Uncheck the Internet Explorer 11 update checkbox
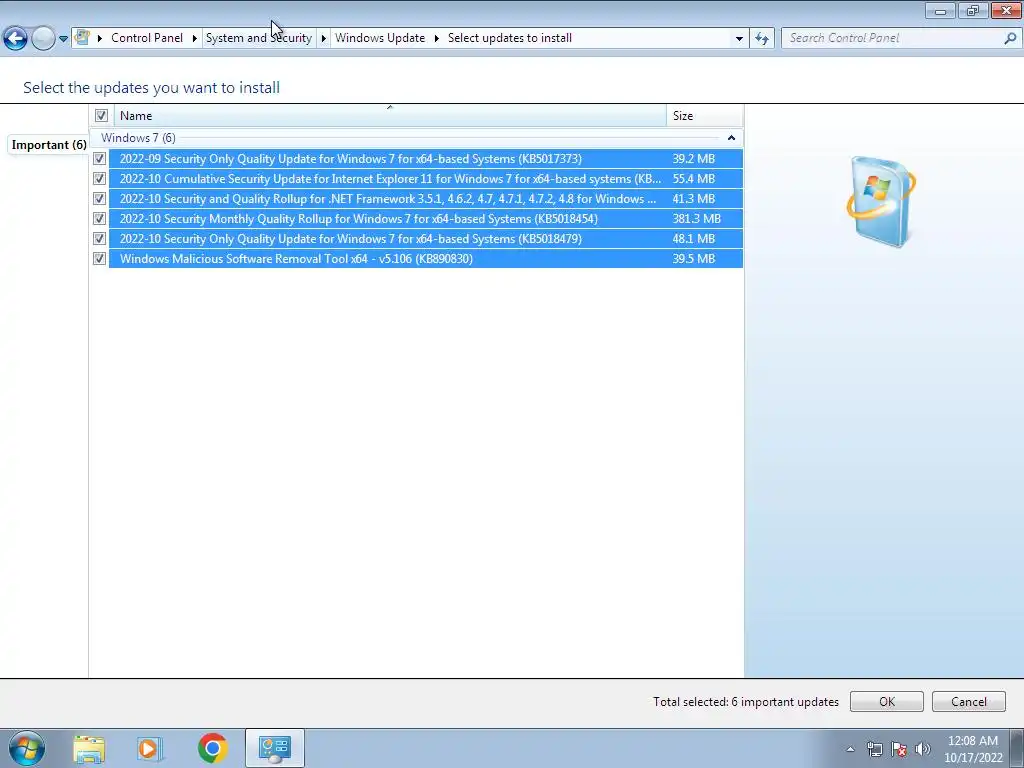The width and height of the screenshot is (1024, 768). point(99,178)
